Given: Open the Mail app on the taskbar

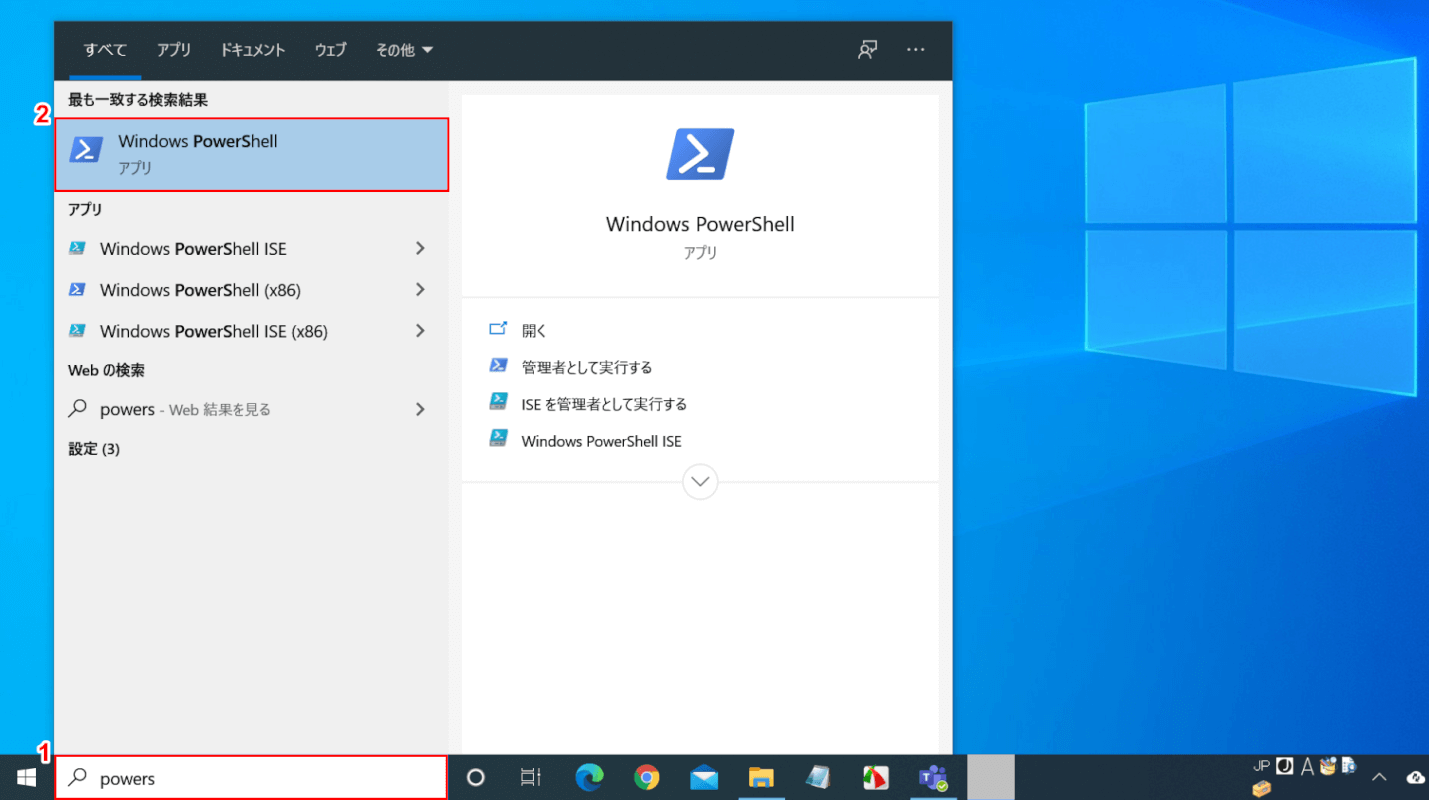Looking at the screenshot, I should (x=704, y=777).
